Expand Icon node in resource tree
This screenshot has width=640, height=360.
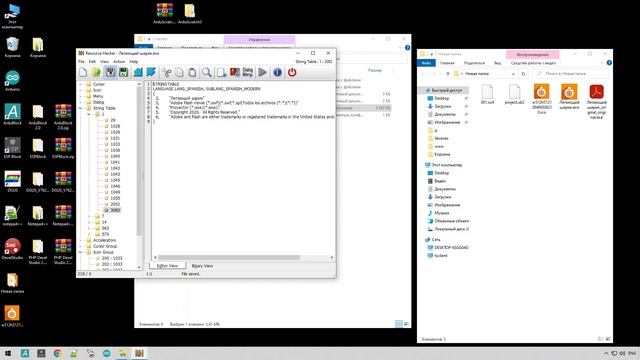(81, 90)
